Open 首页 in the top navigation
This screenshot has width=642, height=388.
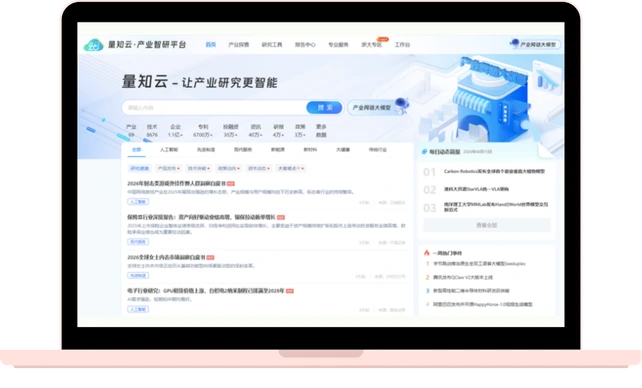point(210,45)
